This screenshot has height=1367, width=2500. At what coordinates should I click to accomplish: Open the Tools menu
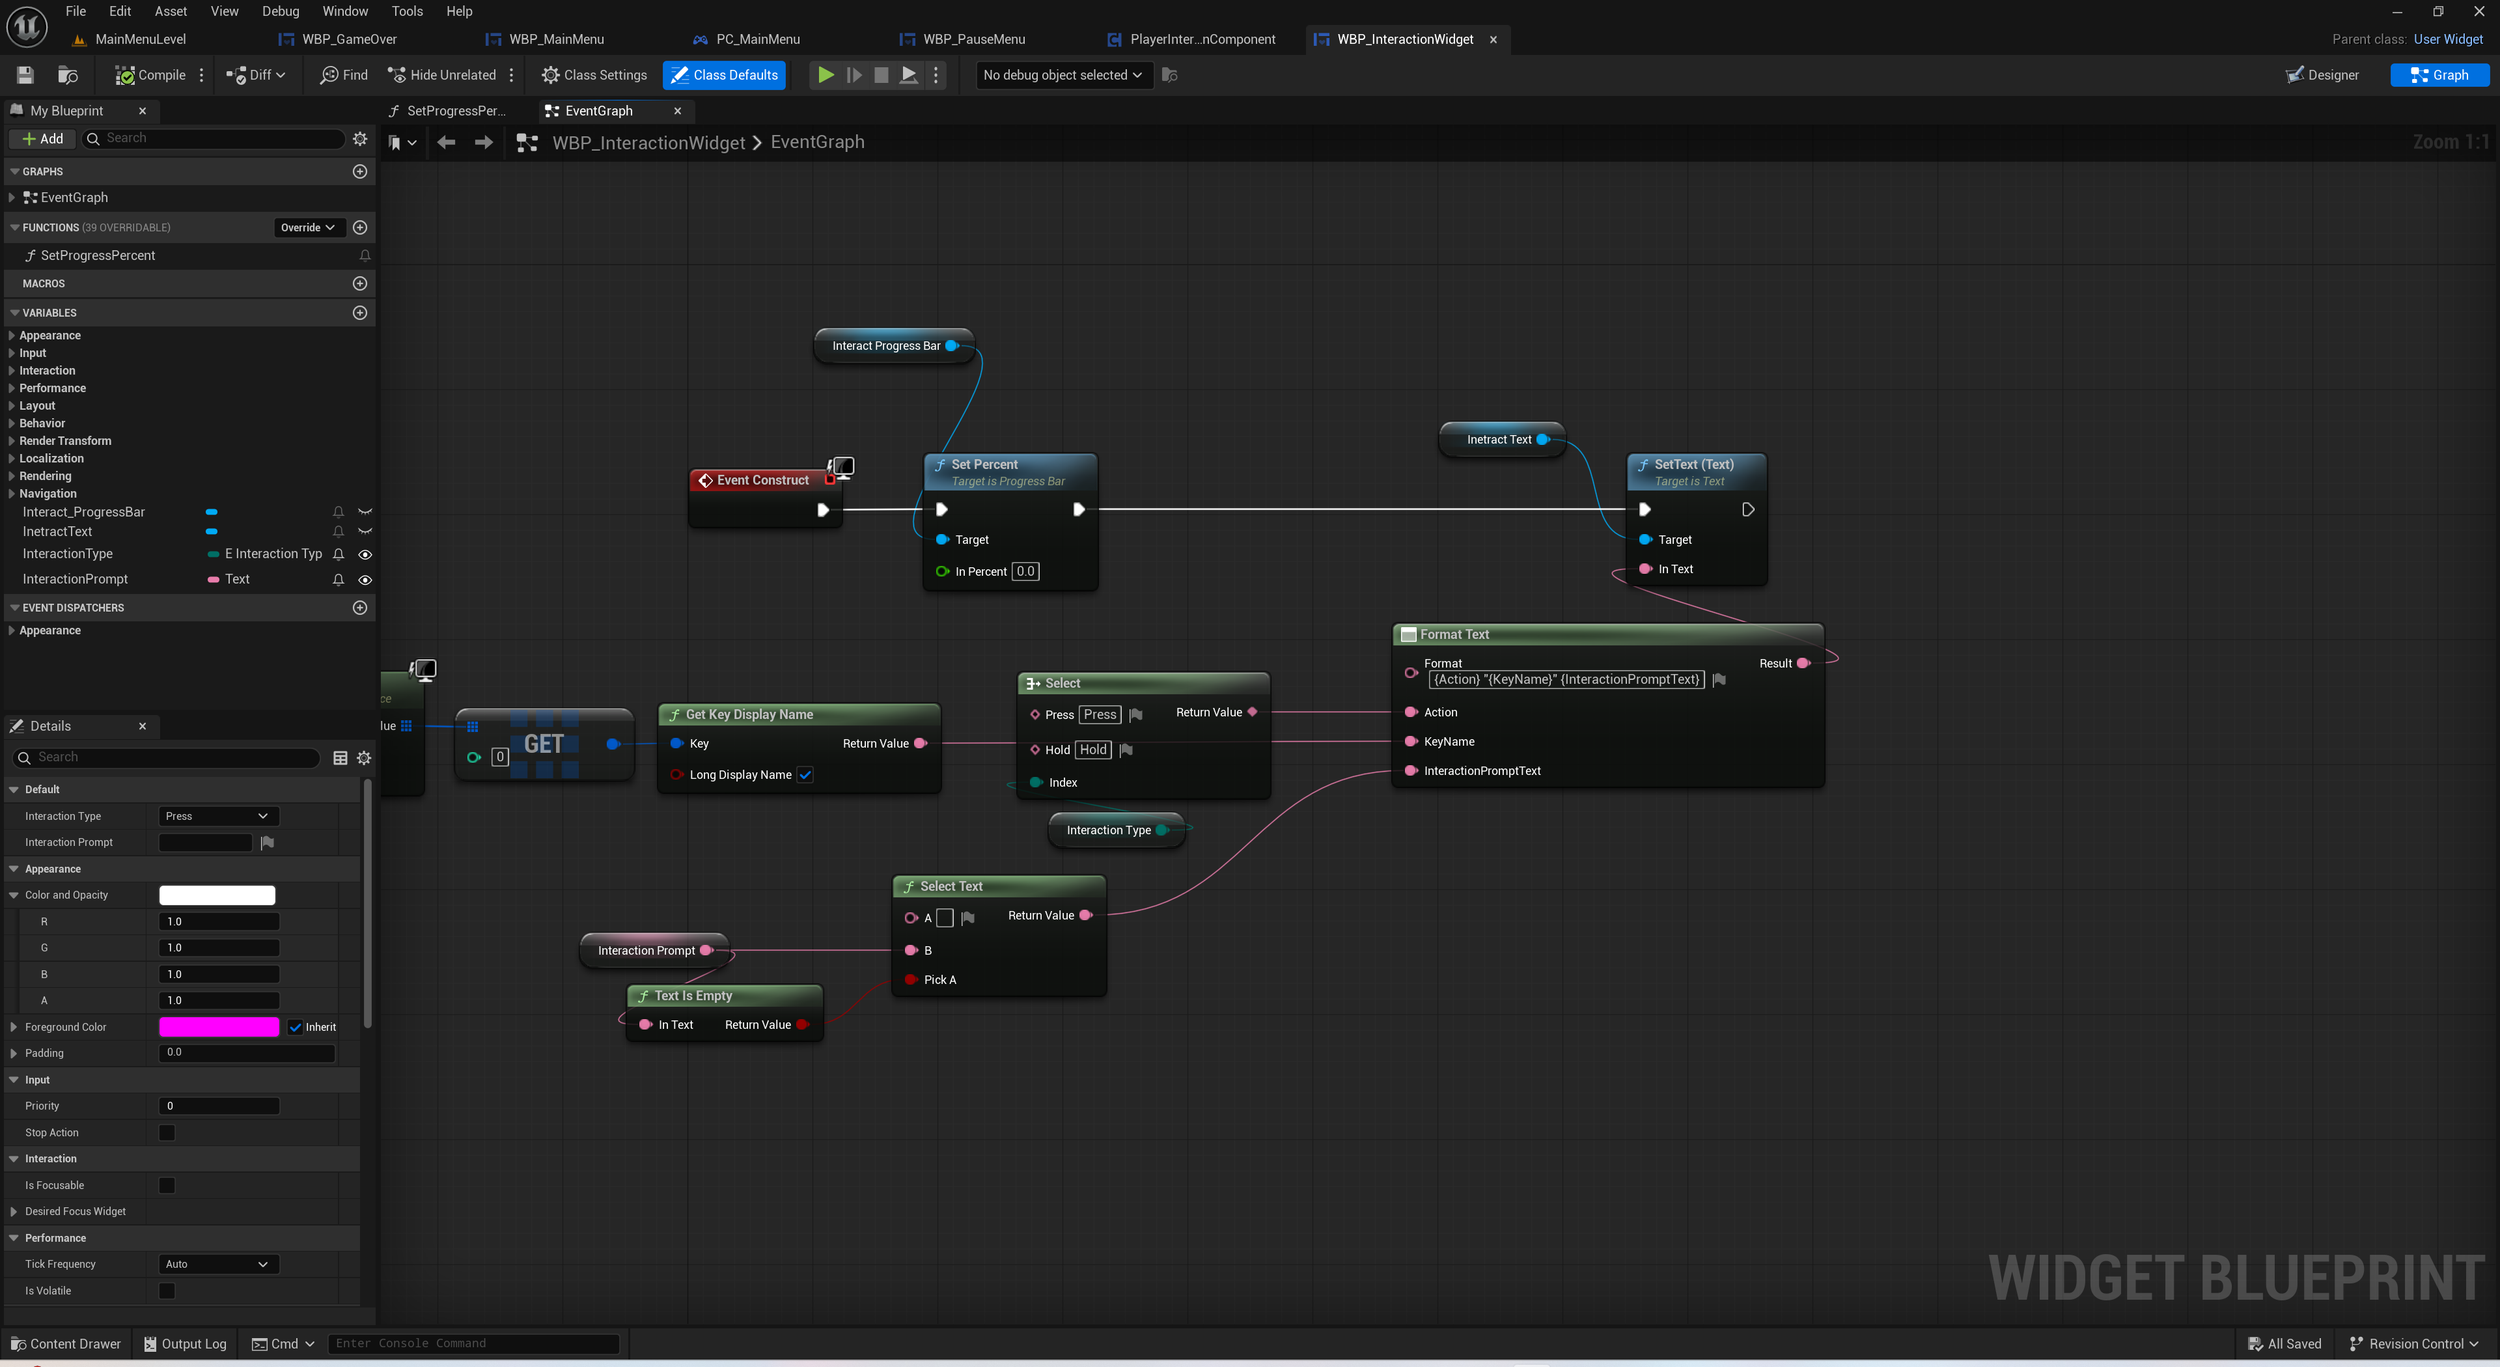(x=407, y=11)
